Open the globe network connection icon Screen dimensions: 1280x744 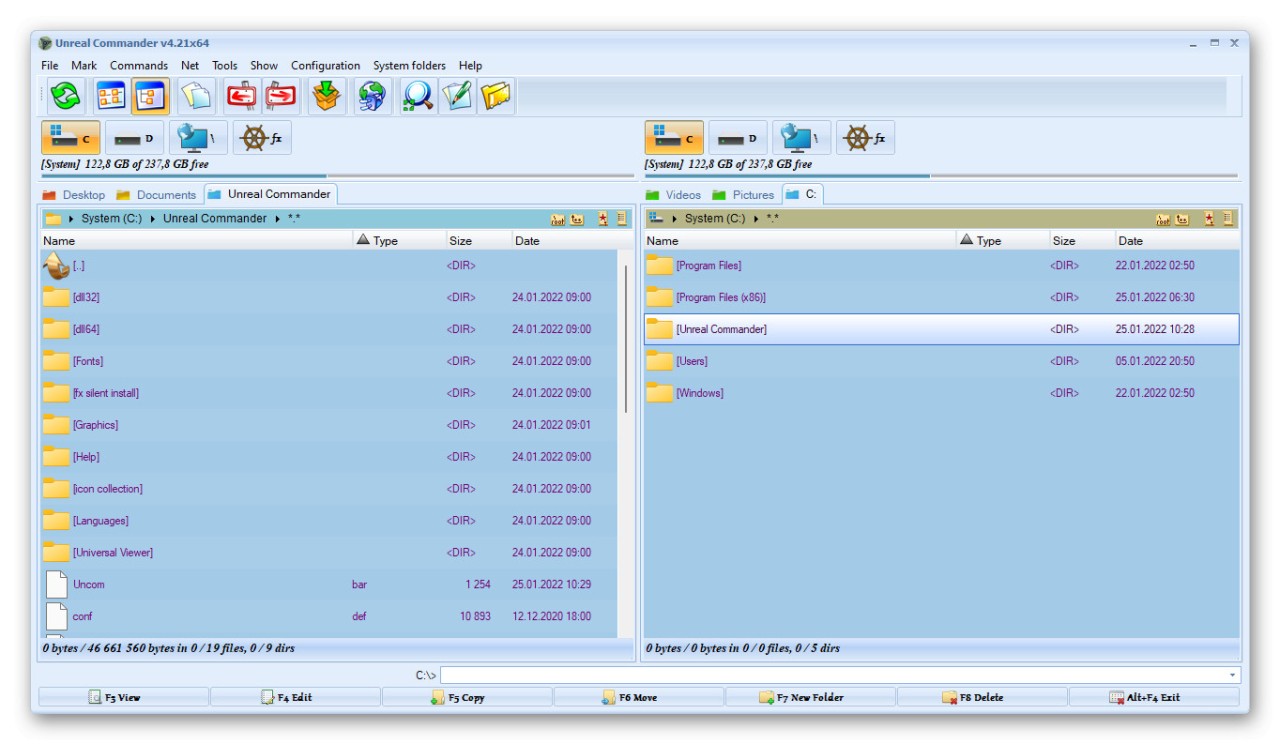(x=371, y=96)
